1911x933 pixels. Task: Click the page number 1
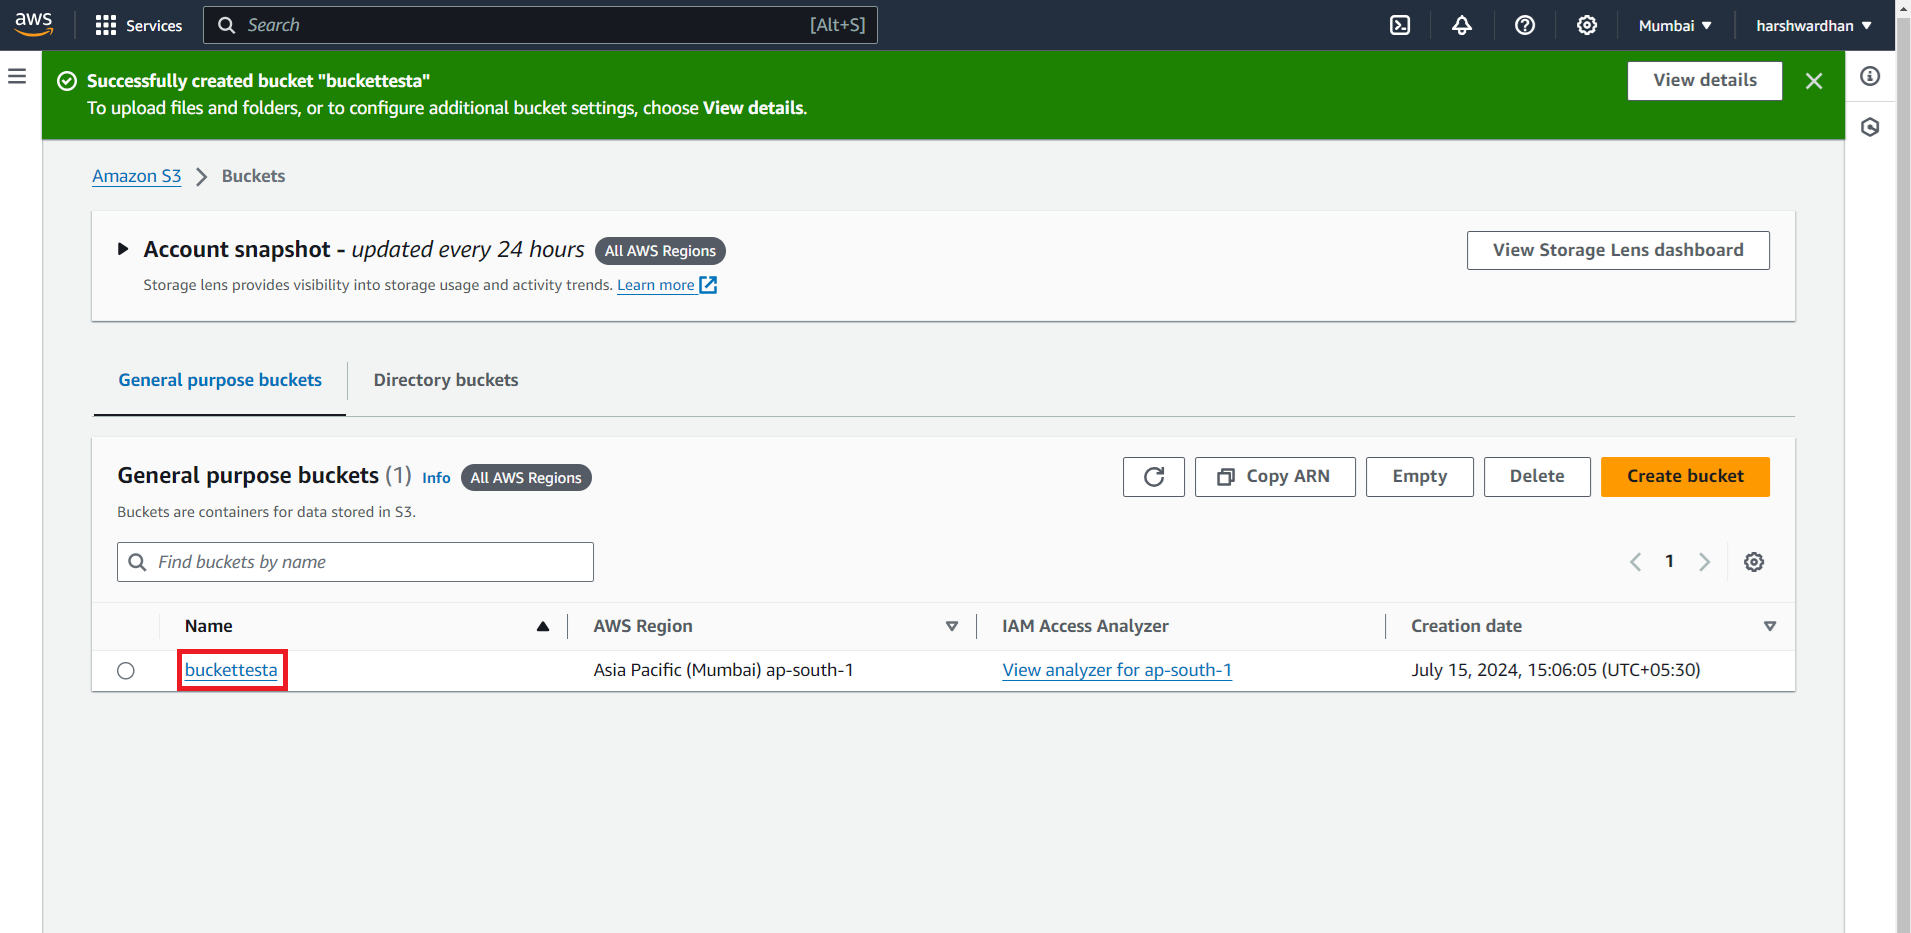(x=1669, y=562)
